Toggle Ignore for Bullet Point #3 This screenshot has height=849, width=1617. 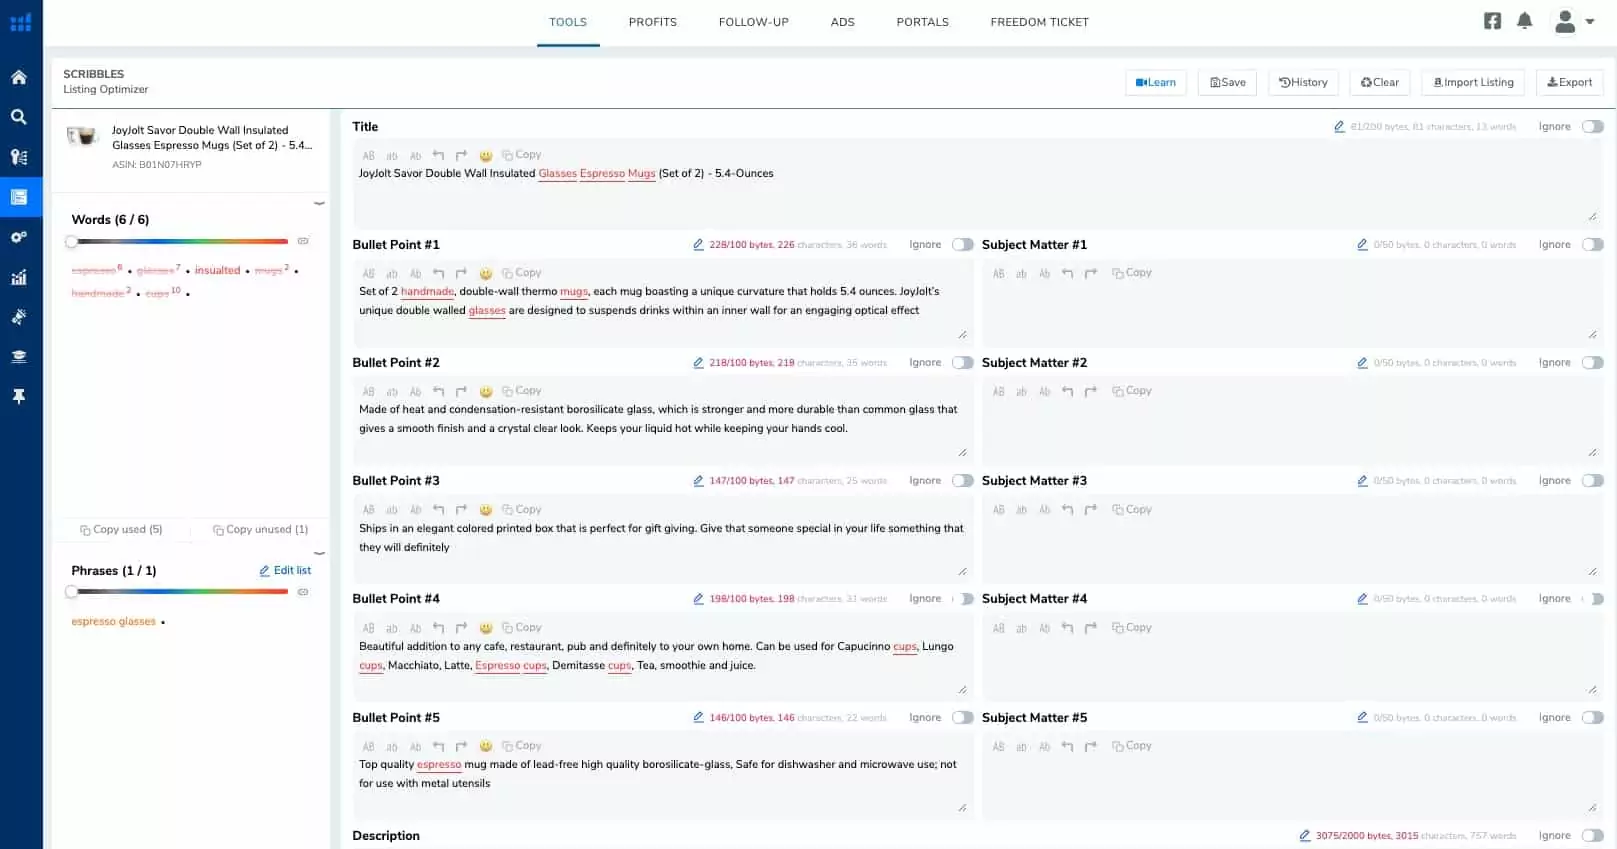tap(963, 481)
